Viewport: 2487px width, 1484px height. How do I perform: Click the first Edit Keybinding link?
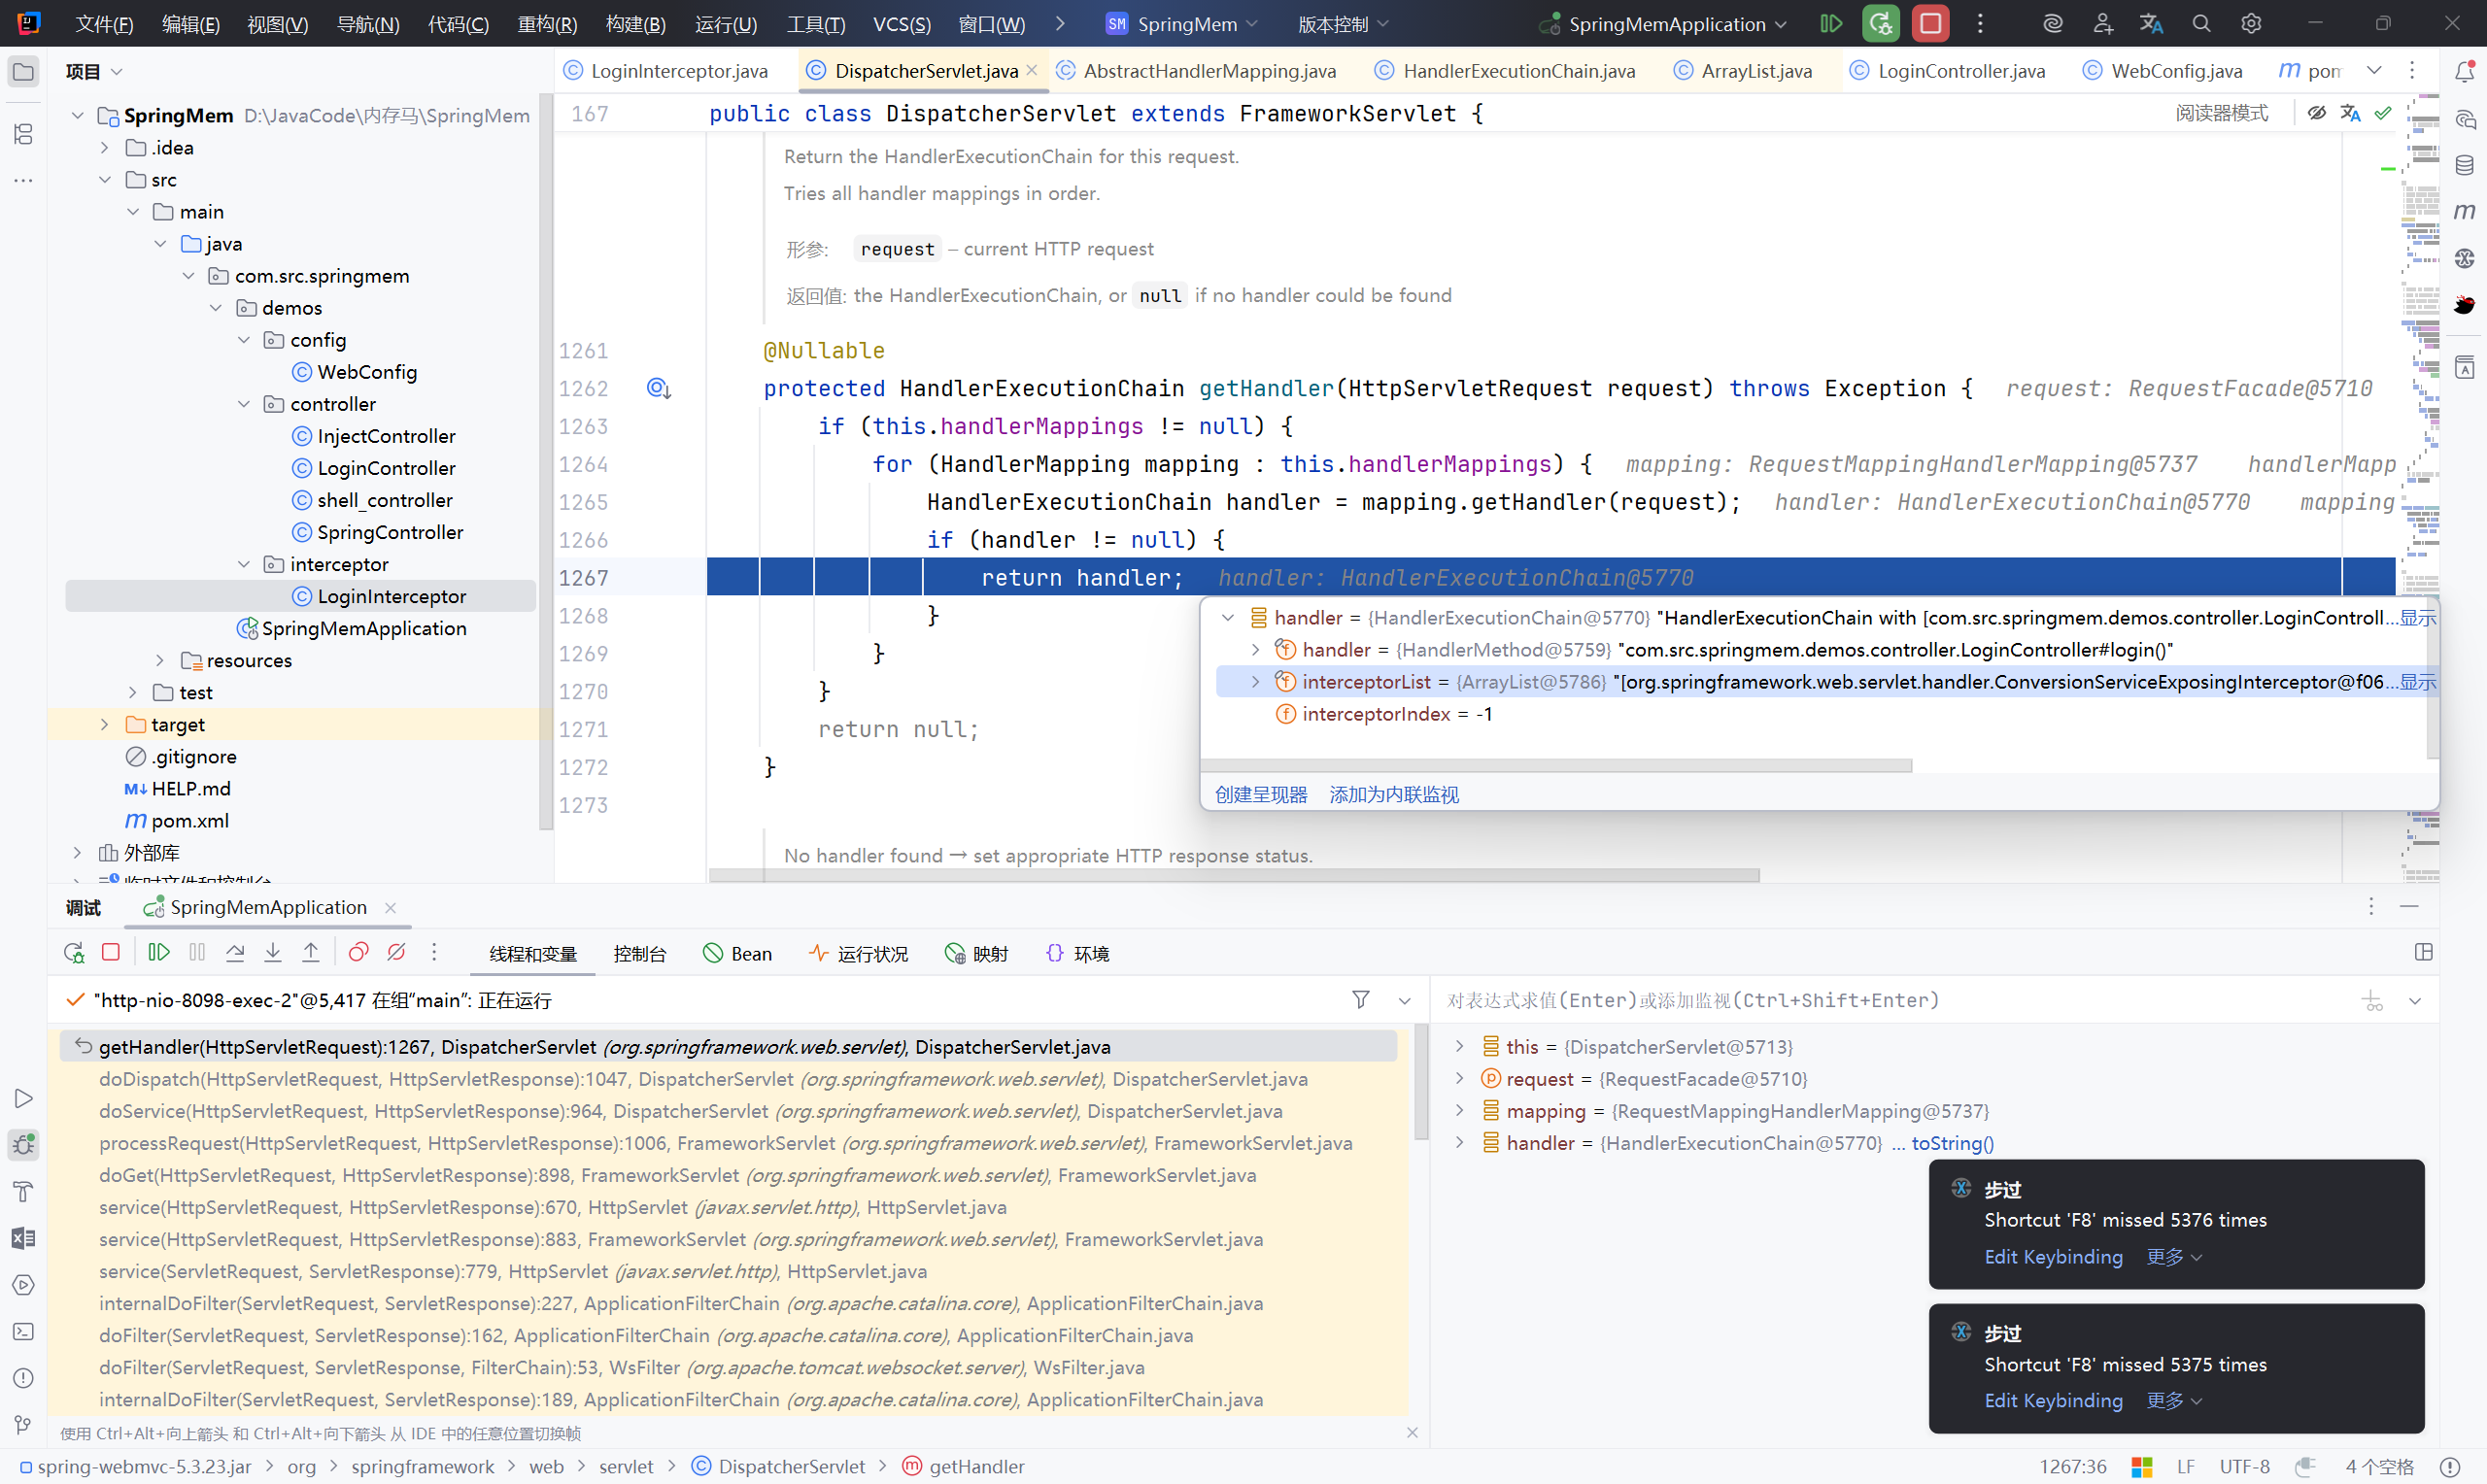click(x=2053, y=1257)
